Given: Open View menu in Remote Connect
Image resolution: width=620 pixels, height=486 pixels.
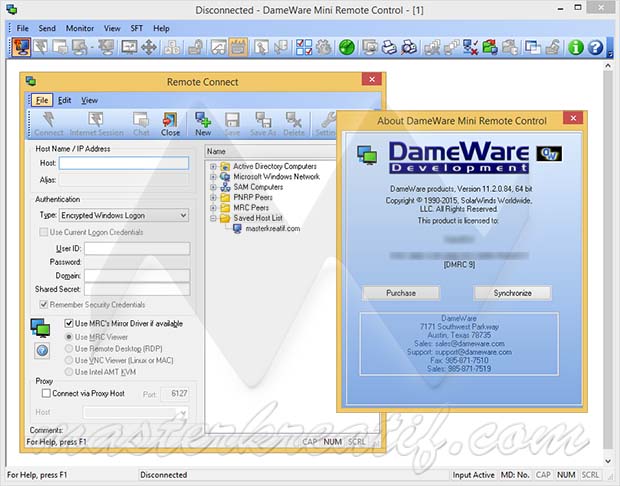Looking at the screenshot, I should [x=89, y=100].
